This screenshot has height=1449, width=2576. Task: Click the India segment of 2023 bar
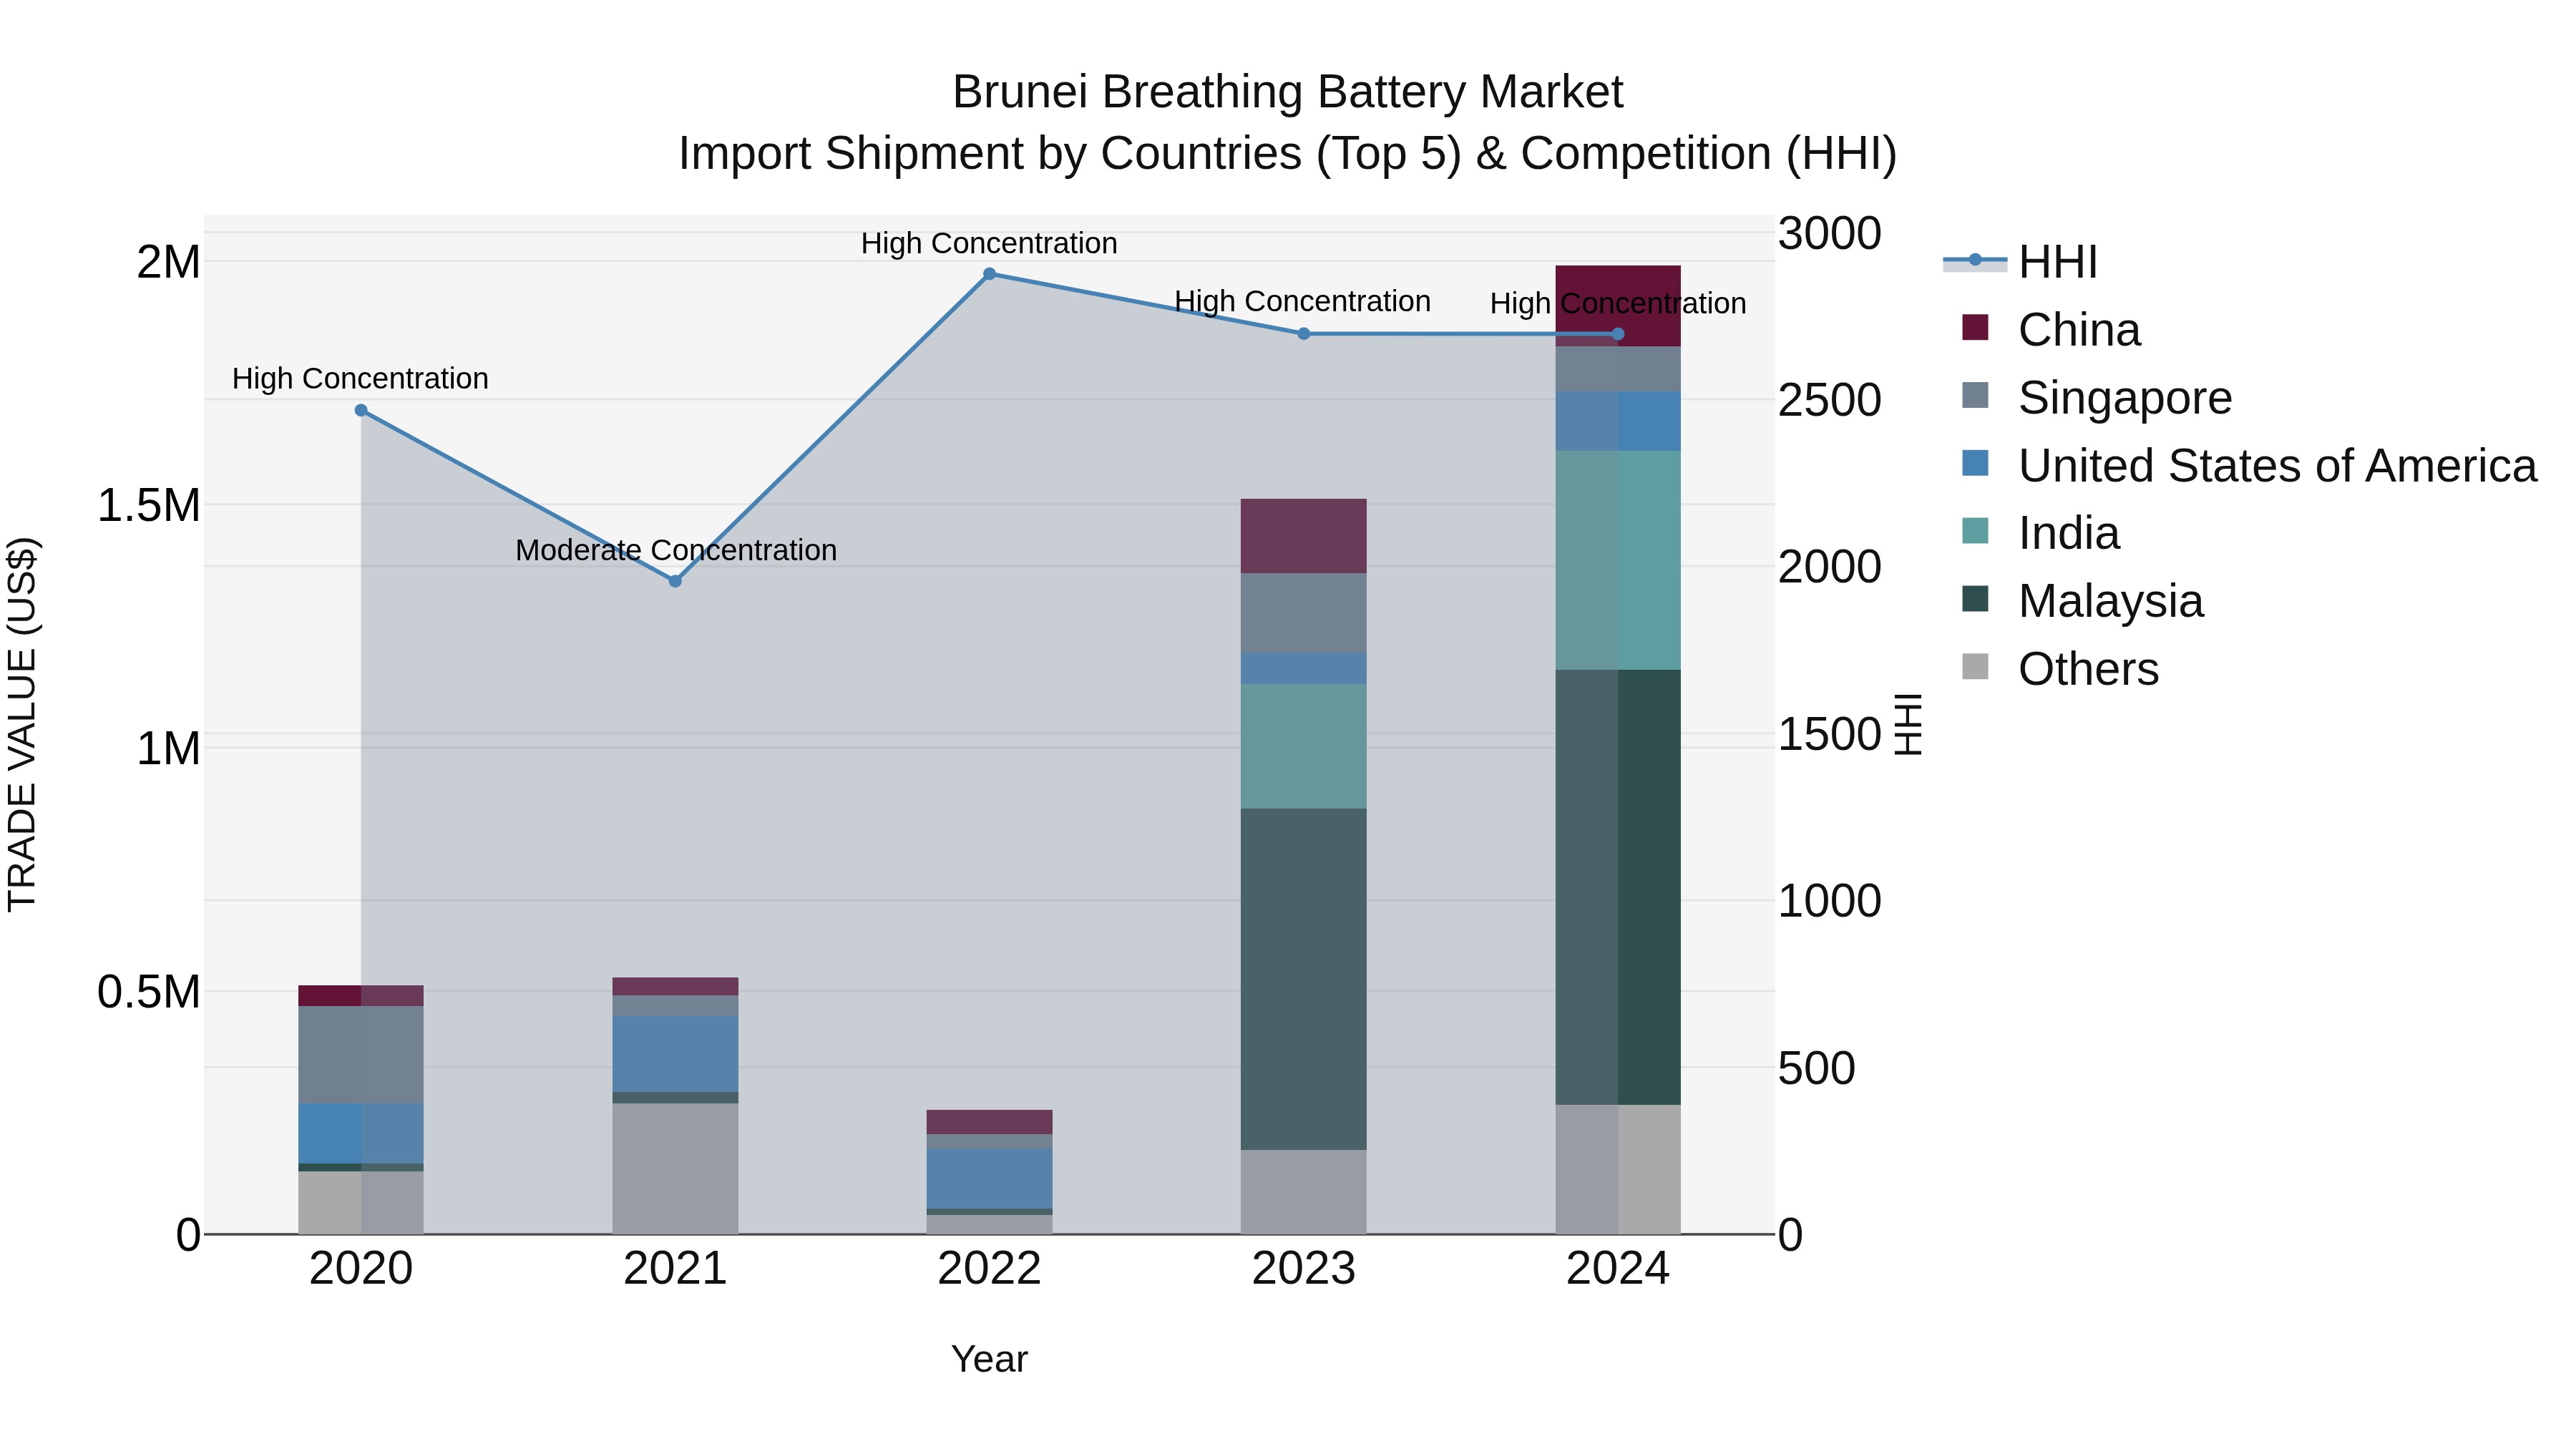coord(1303,746)
